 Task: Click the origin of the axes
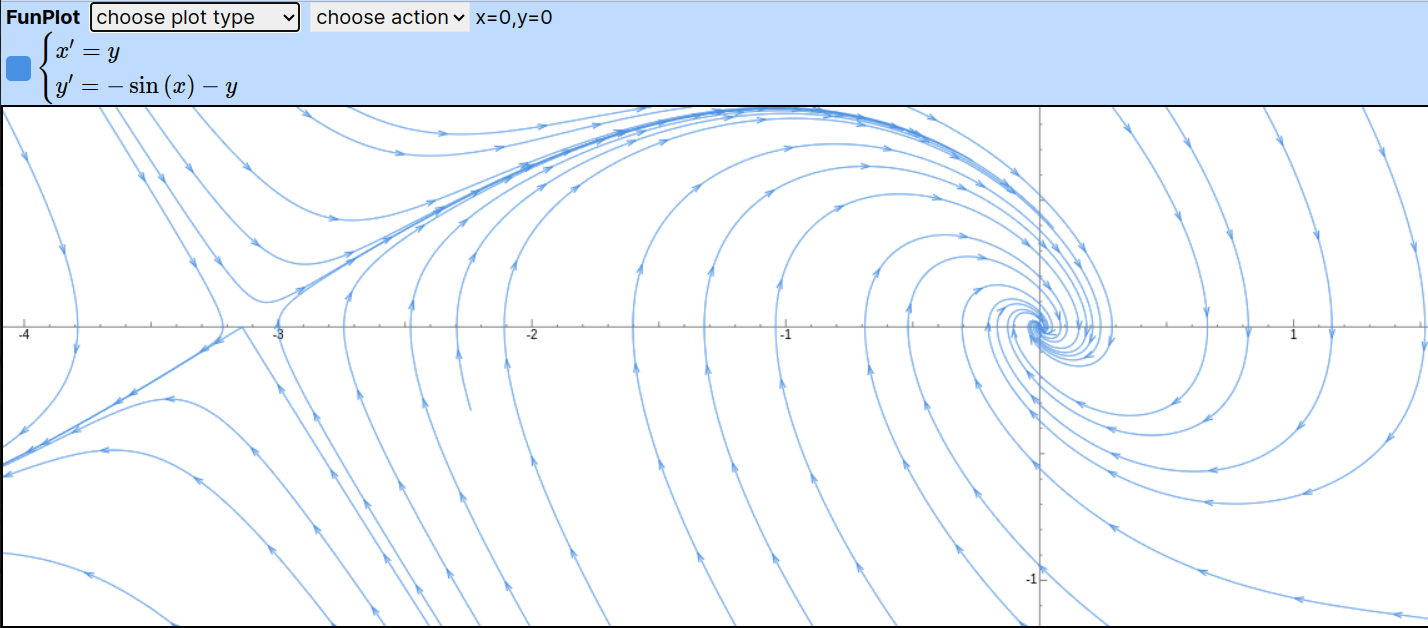pos(1040,325)
